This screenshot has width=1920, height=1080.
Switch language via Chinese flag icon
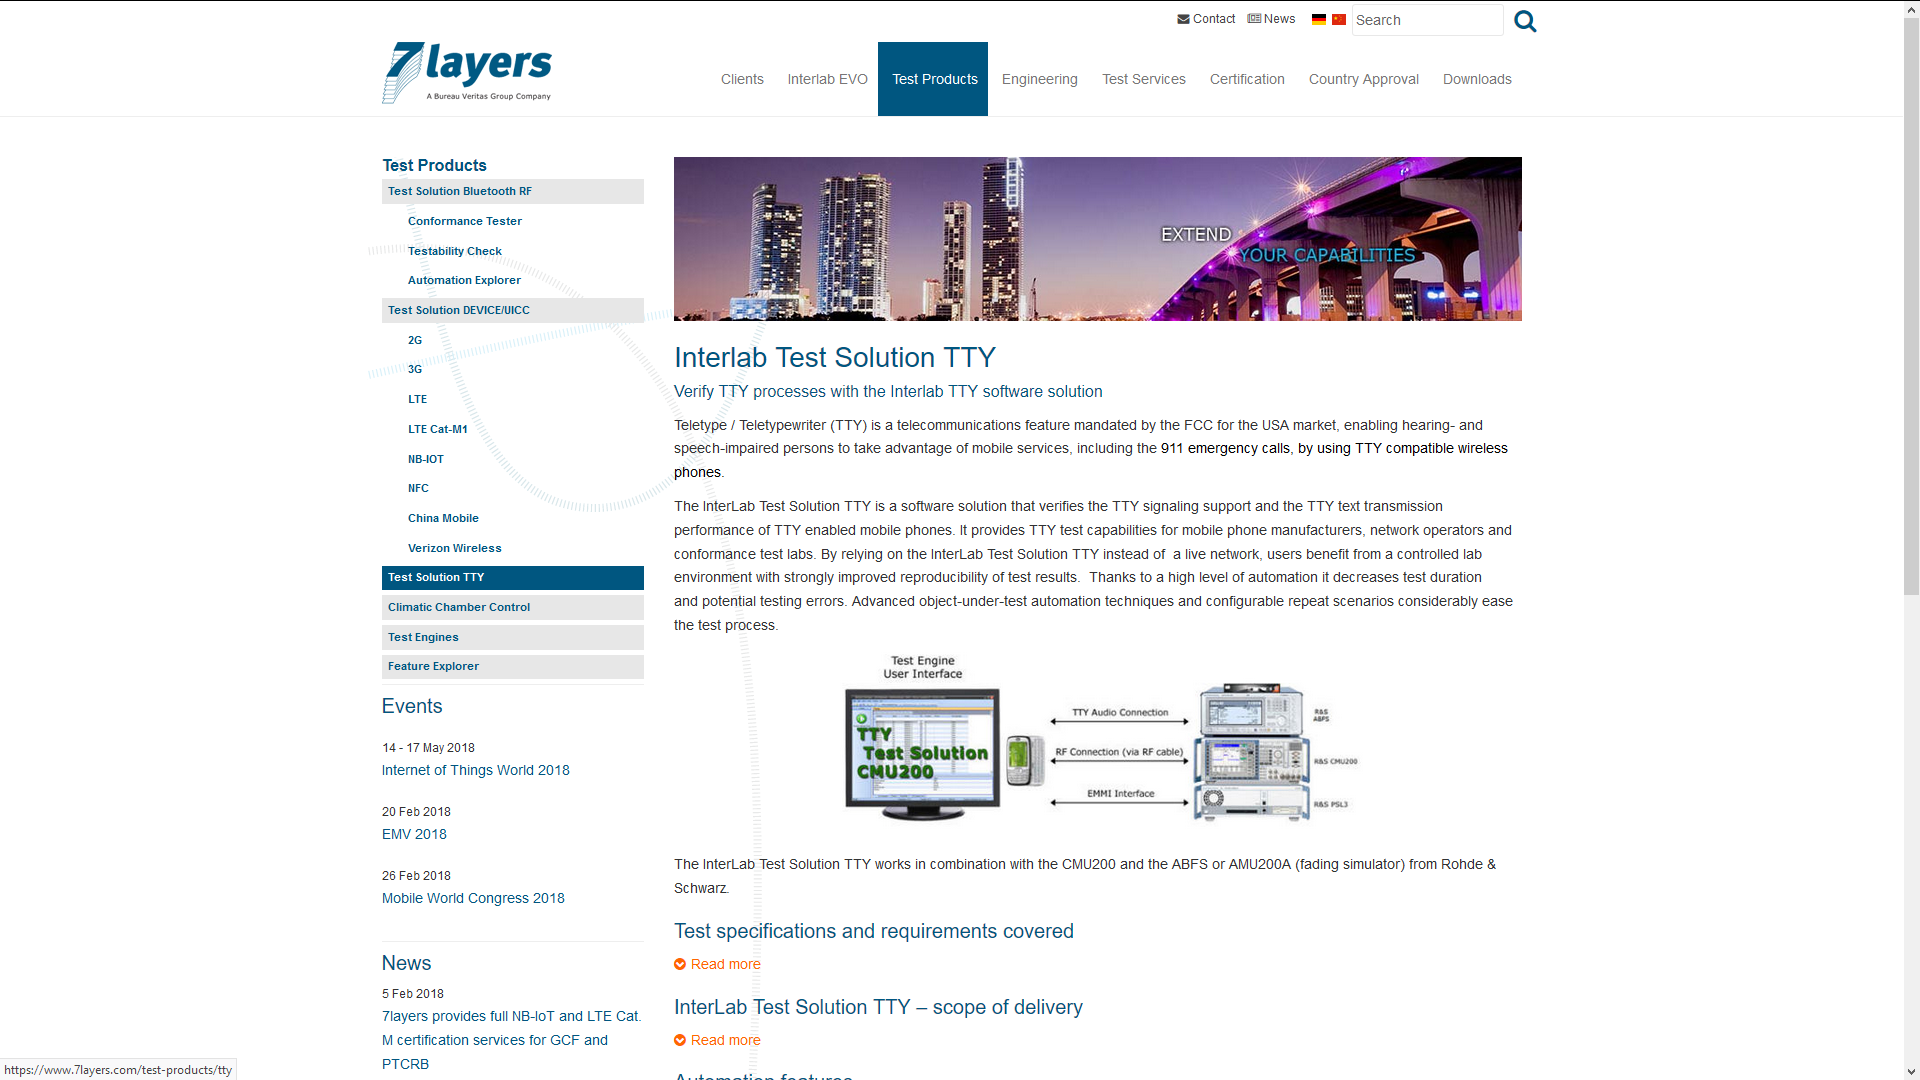click(1338, 19)
